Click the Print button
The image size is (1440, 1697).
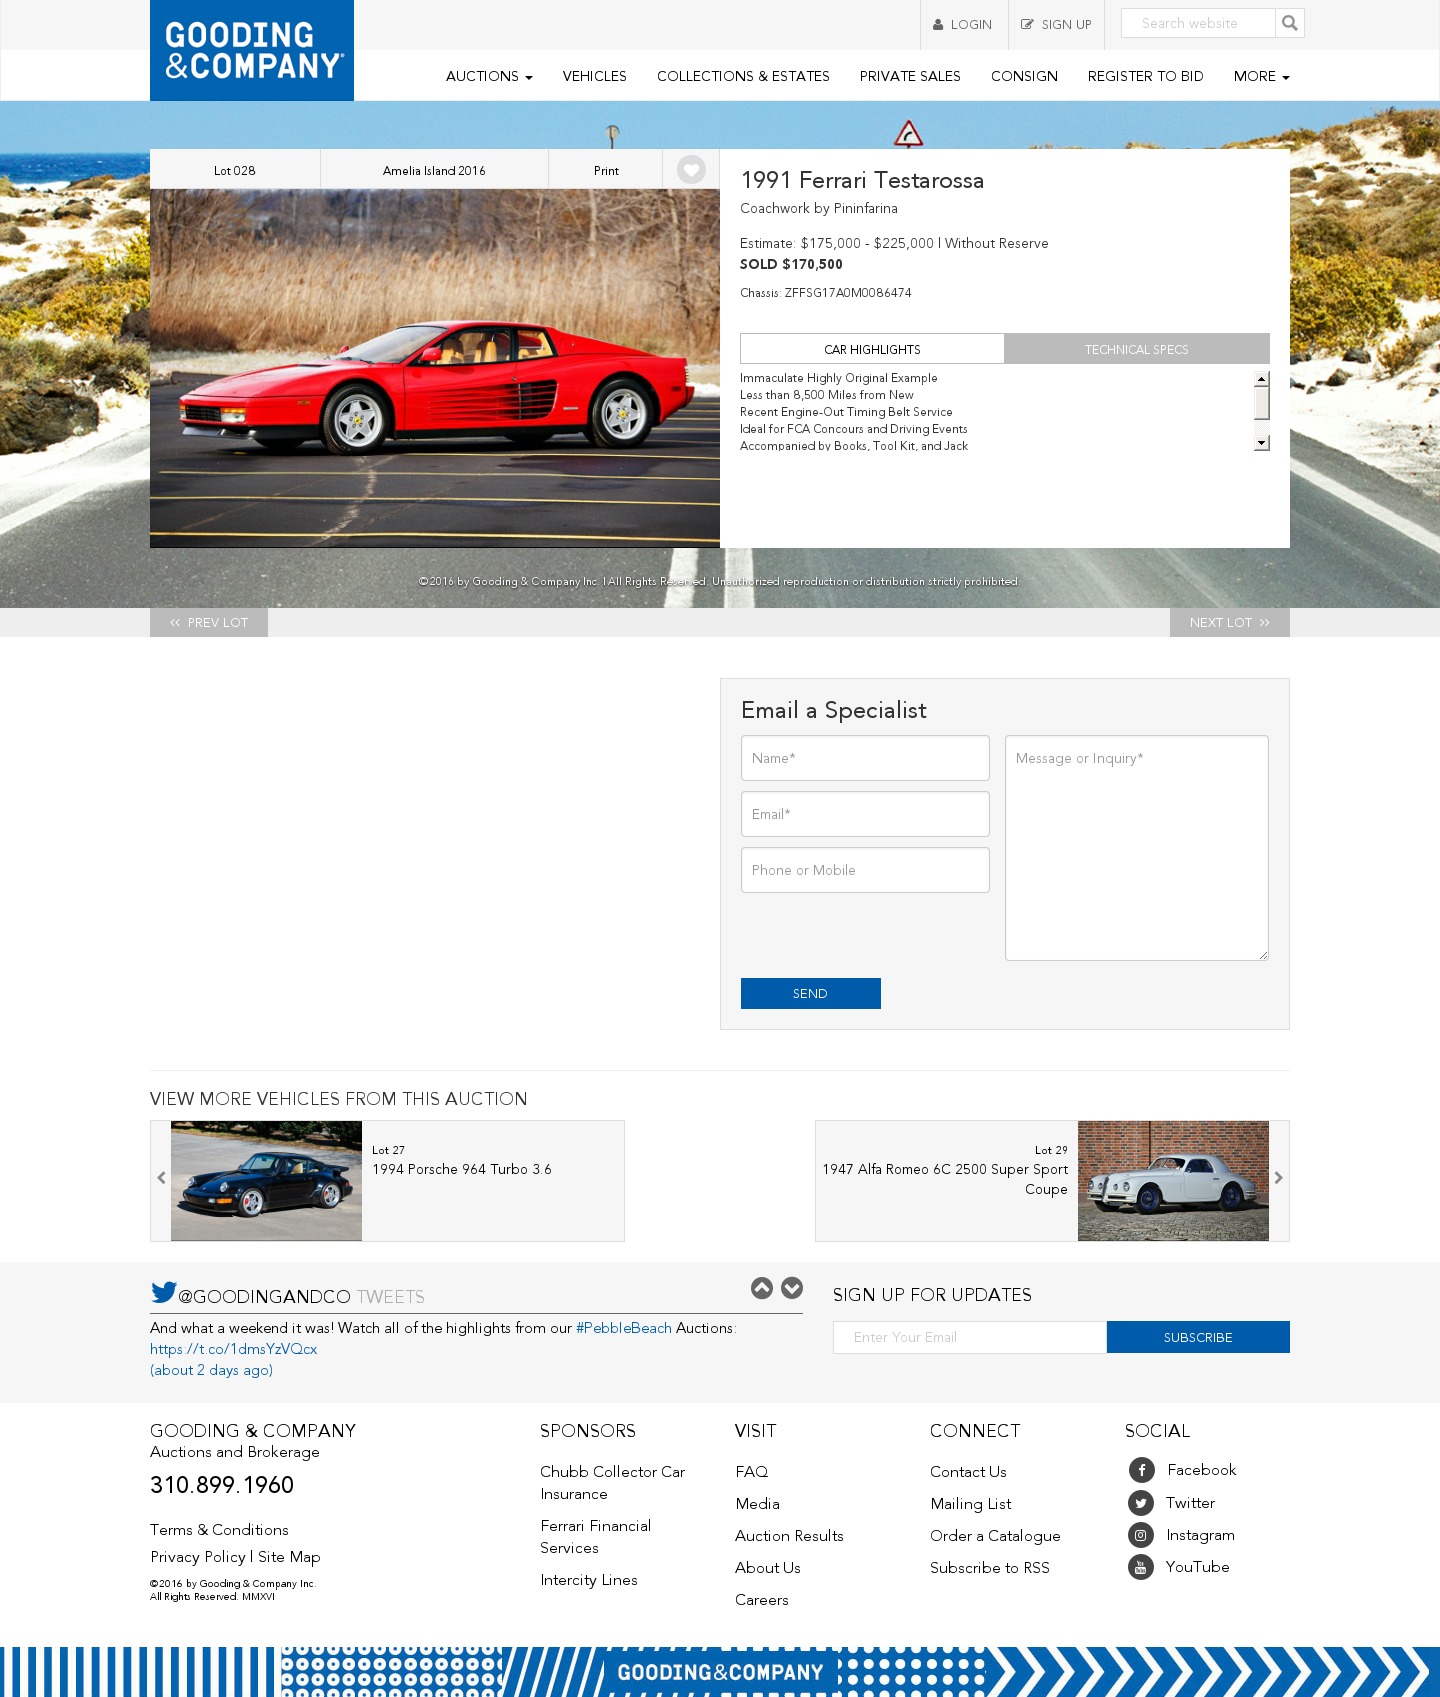606,170
